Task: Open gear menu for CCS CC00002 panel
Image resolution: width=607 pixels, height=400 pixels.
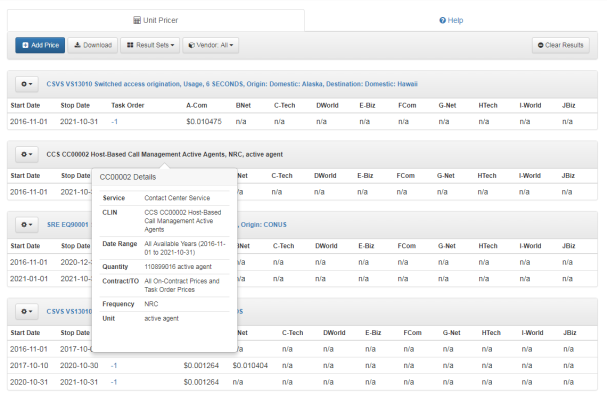Action: tap(26, 155)
